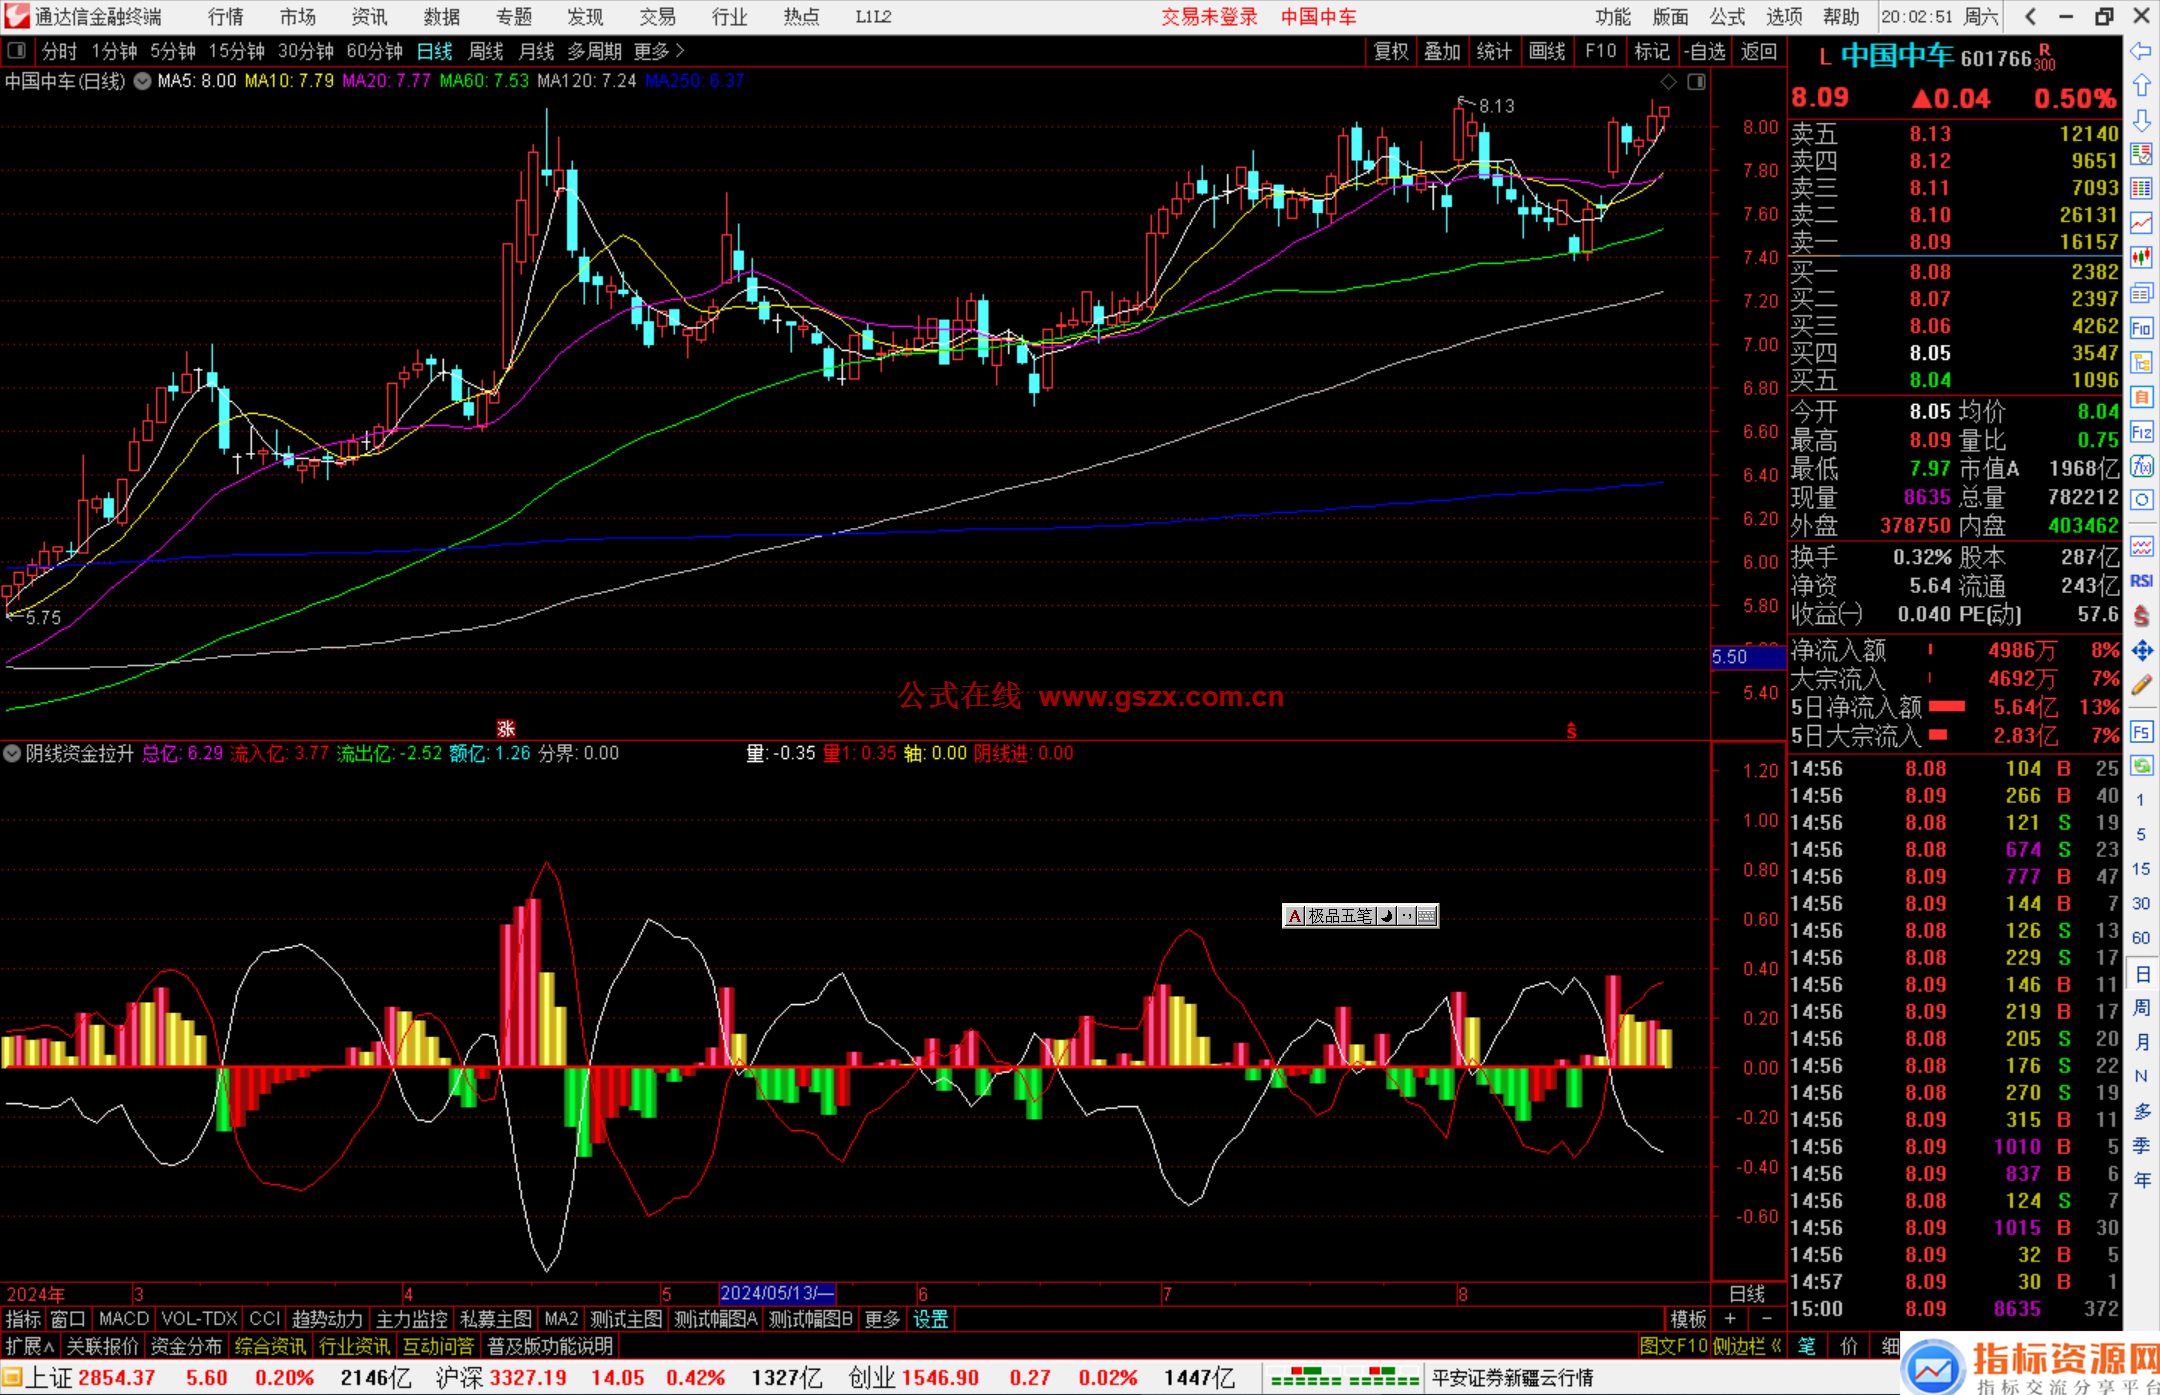
Task: Open the F10 company info sidebar icon
Action: [2141, 328]
